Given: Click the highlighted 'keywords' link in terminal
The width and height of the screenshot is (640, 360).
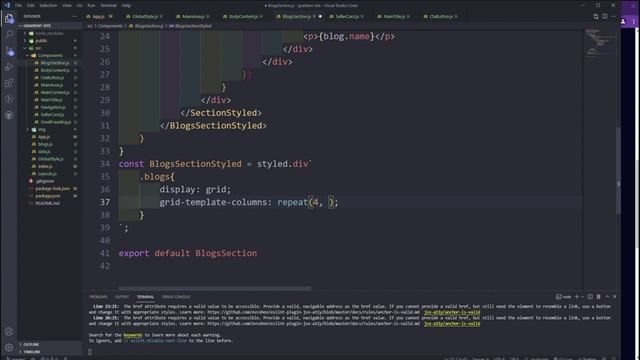Looking at the screenshot, I should click(x=133, y=335).
